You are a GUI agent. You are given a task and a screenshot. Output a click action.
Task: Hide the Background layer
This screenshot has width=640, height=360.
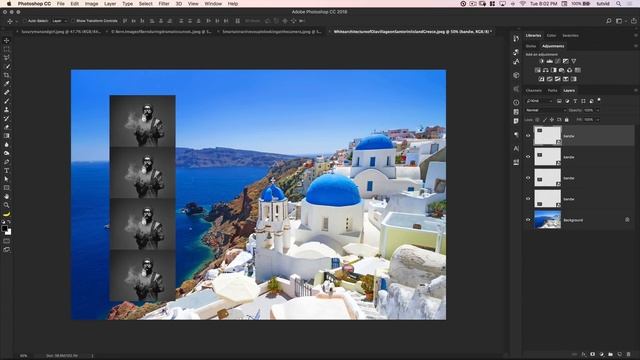(x=528, y=220)
